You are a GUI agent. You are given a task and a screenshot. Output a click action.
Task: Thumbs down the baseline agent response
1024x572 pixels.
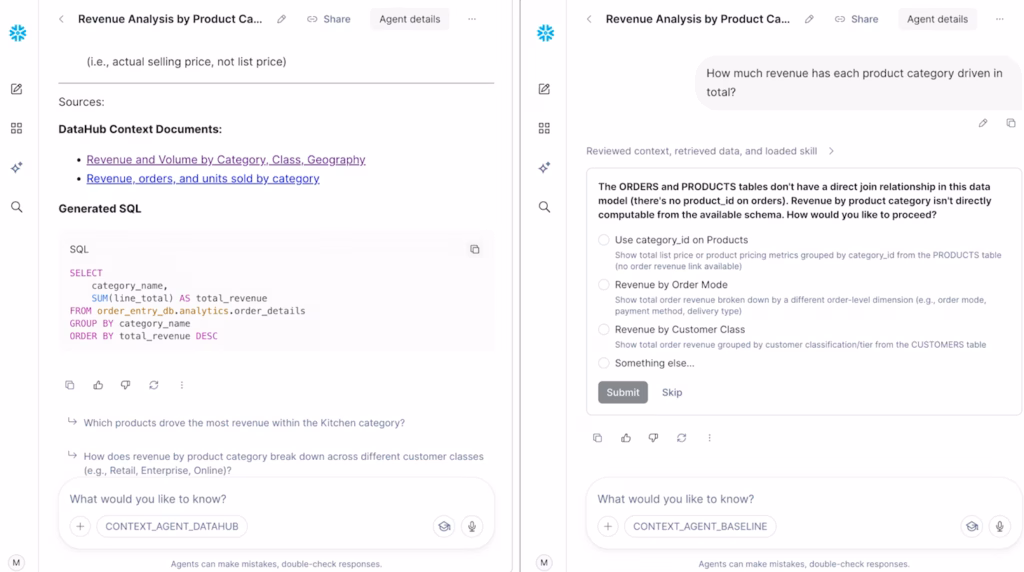(653, 438)
